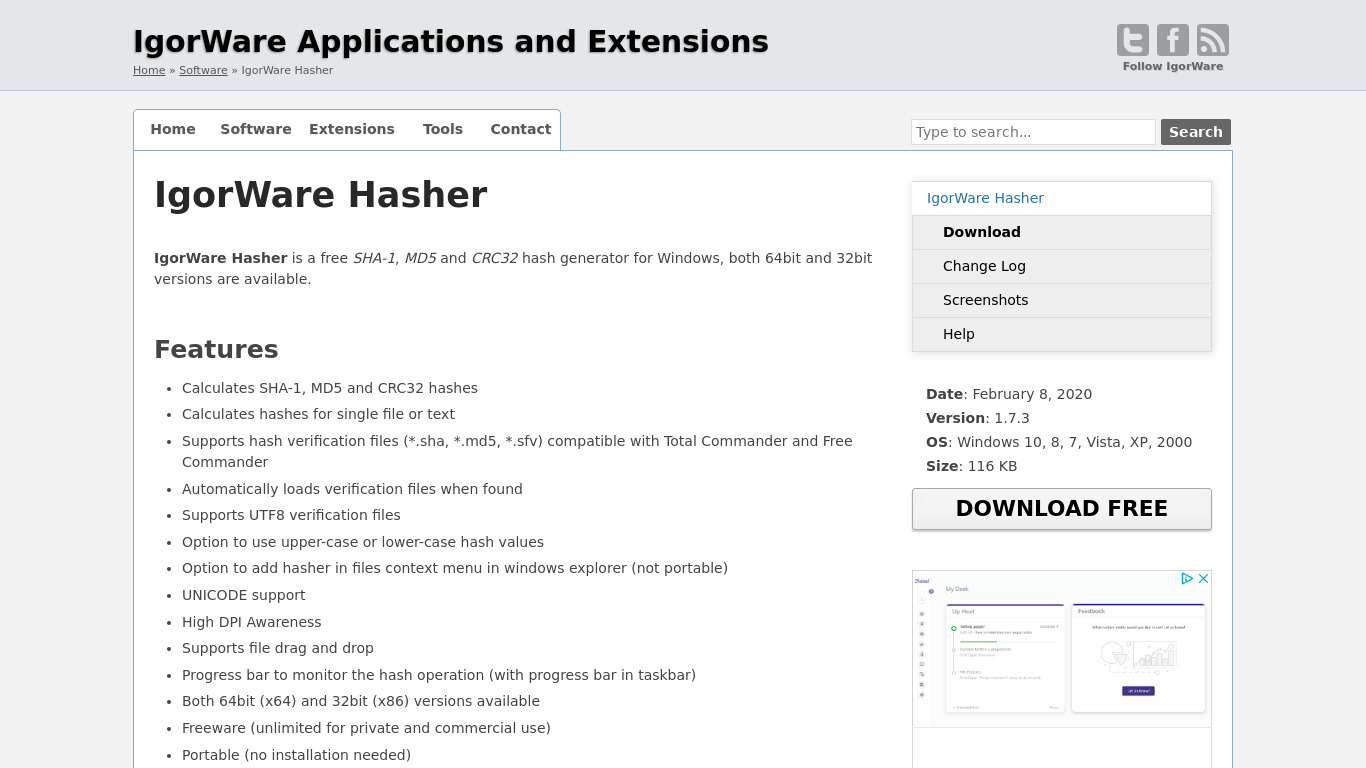Click the Search button

click(x=1196, y=132)
